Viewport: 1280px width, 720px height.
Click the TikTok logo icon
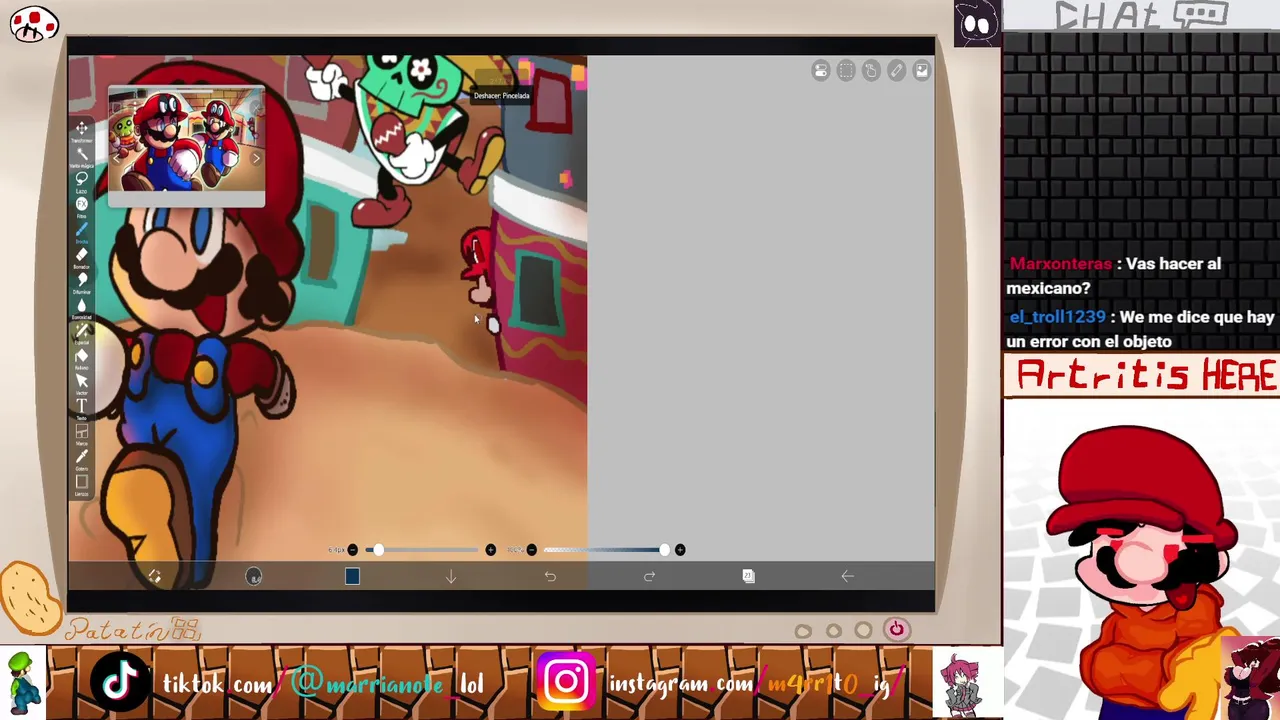click(x=120, y=682)
